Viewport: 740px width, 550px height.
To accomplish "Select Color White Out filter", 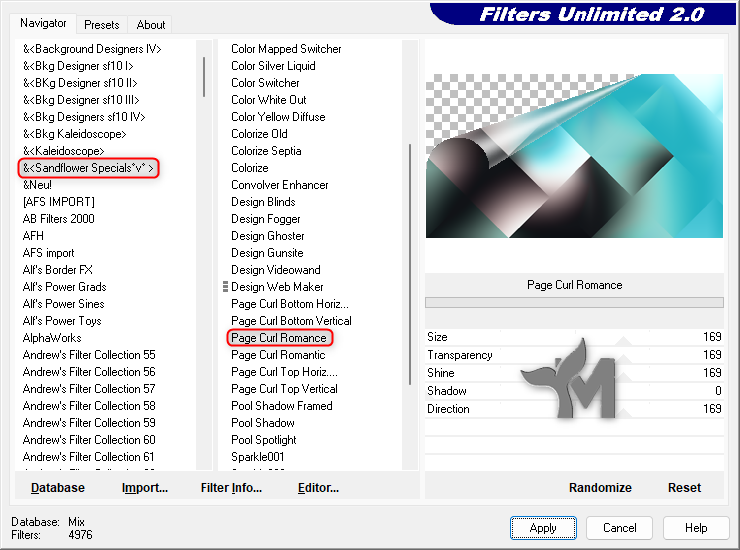I will pyautogui.click(x=269, y=100).
